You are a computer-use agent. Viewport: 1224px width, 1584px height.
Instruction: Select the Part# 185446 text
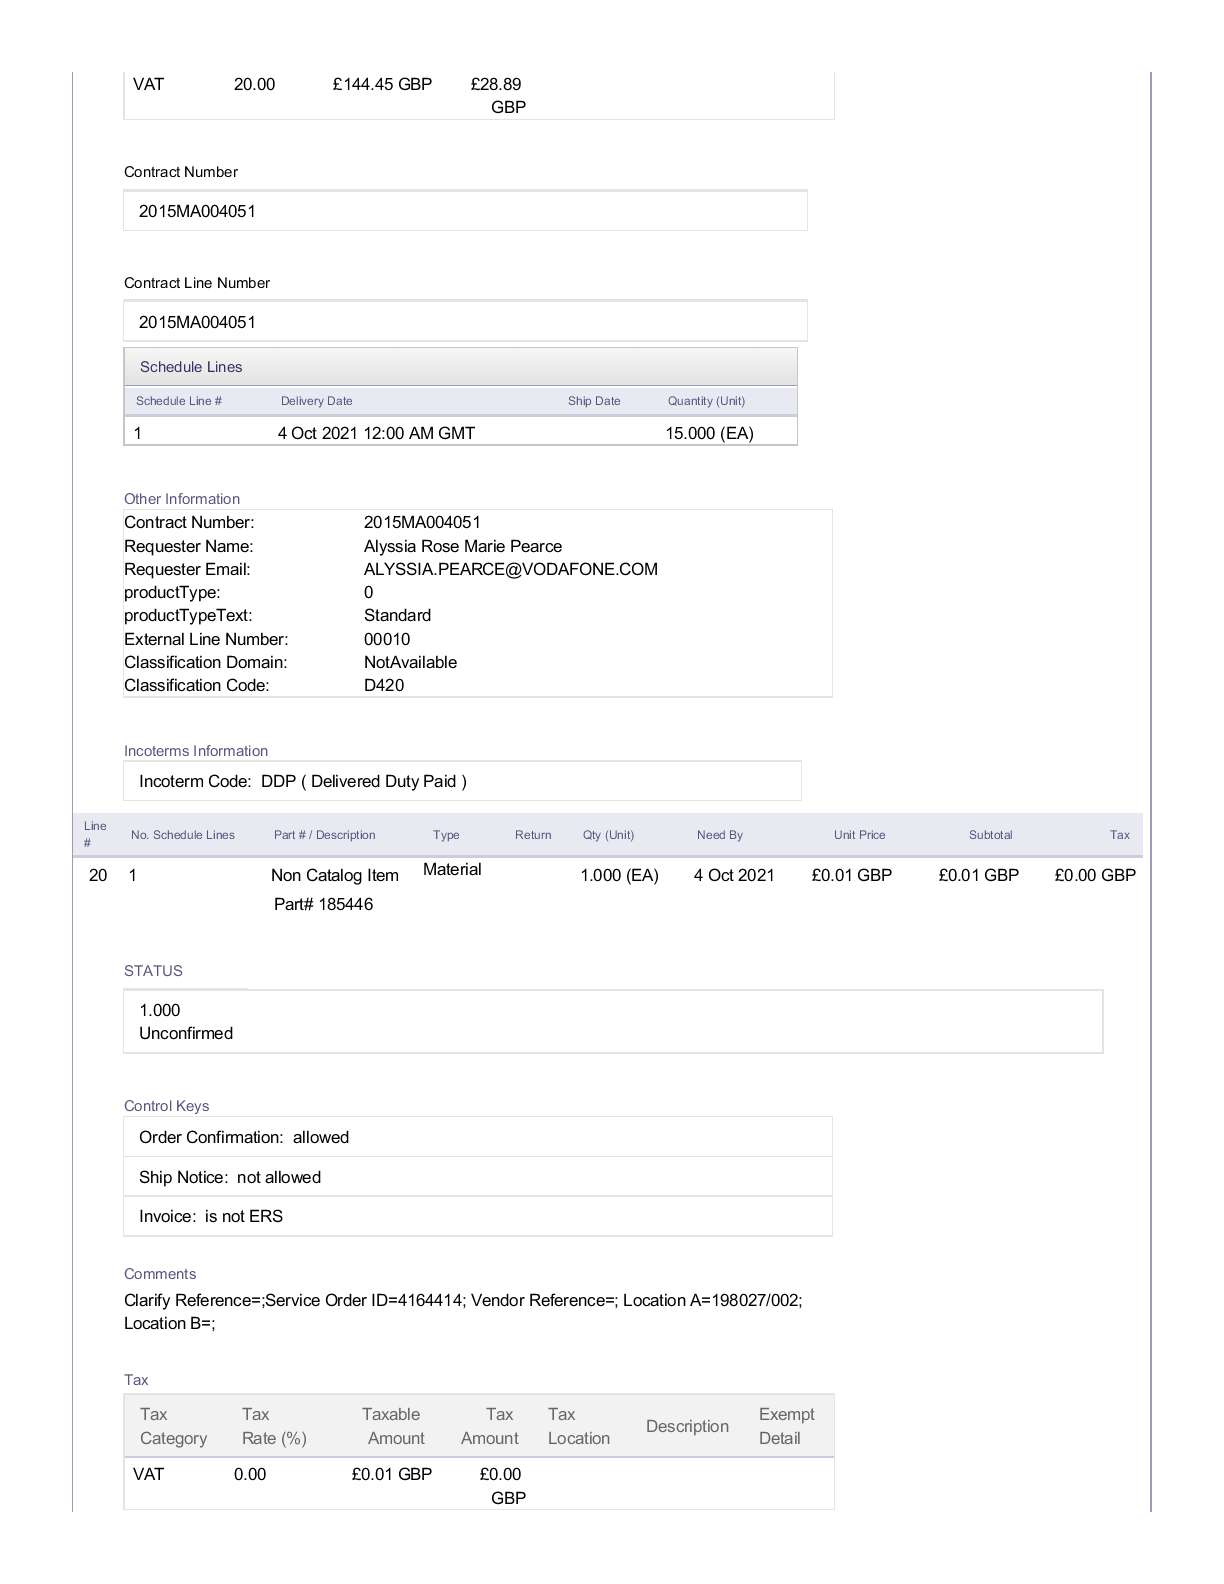coord(323,904)
